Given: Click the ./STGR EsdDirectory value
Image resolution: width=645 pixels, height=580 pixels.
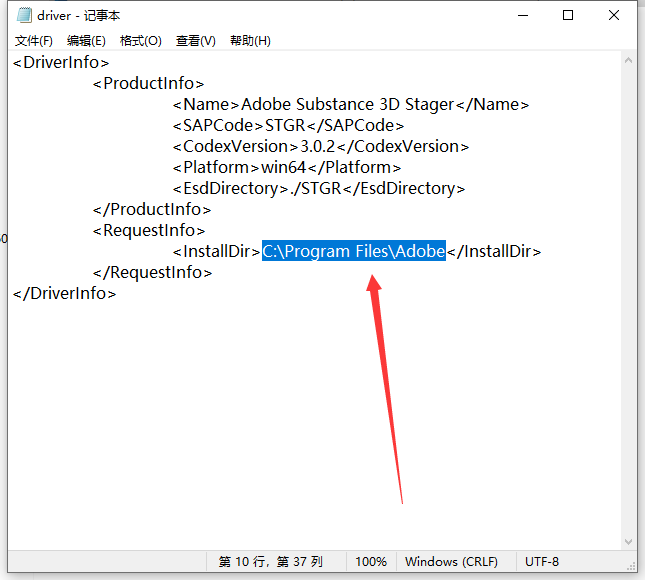Looking at the screenshot, I should tap(313, 188).
